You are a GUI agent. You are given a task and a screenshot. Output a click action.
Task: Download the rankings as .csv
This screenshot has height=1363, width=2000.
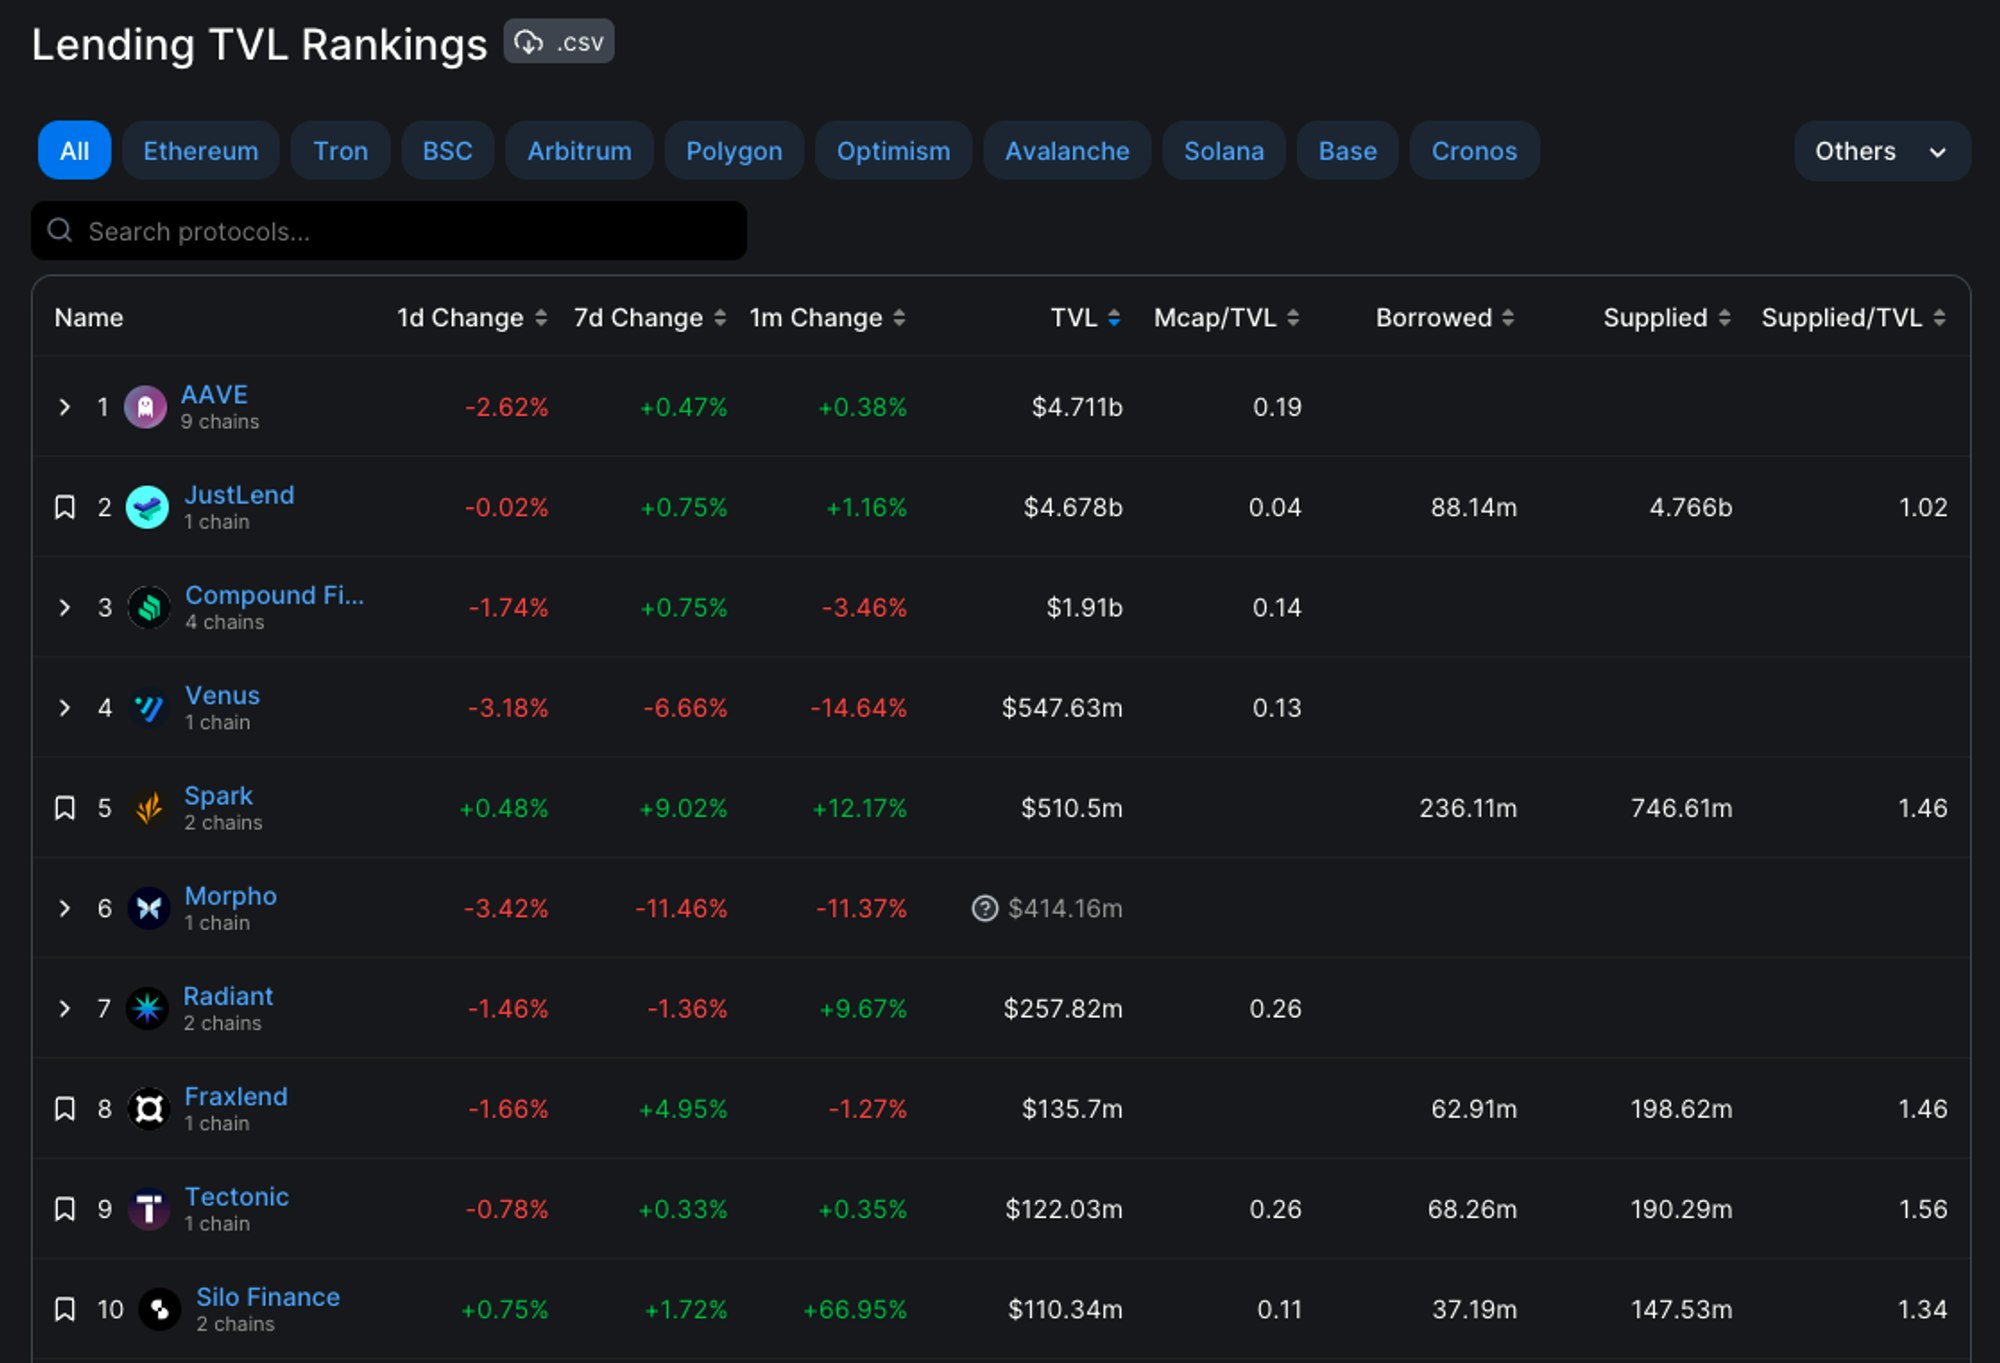point(558,42)
